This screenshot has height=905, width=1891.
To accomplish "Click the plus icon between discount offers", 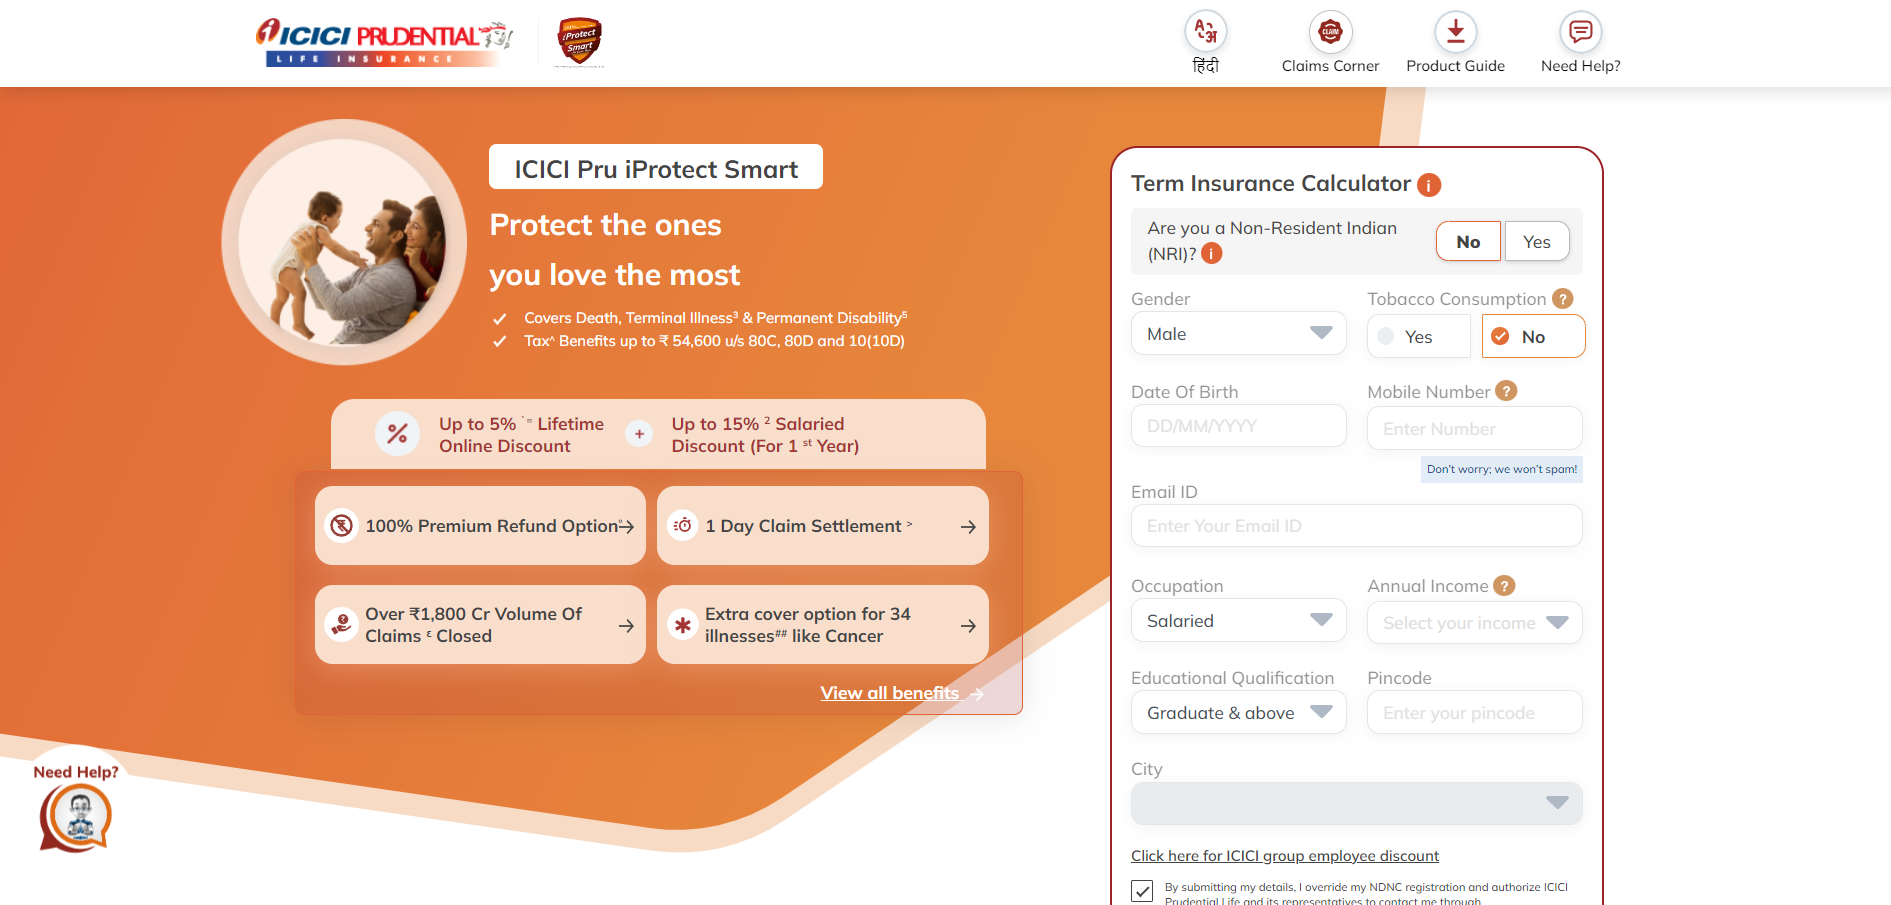I will pos(639,434).
